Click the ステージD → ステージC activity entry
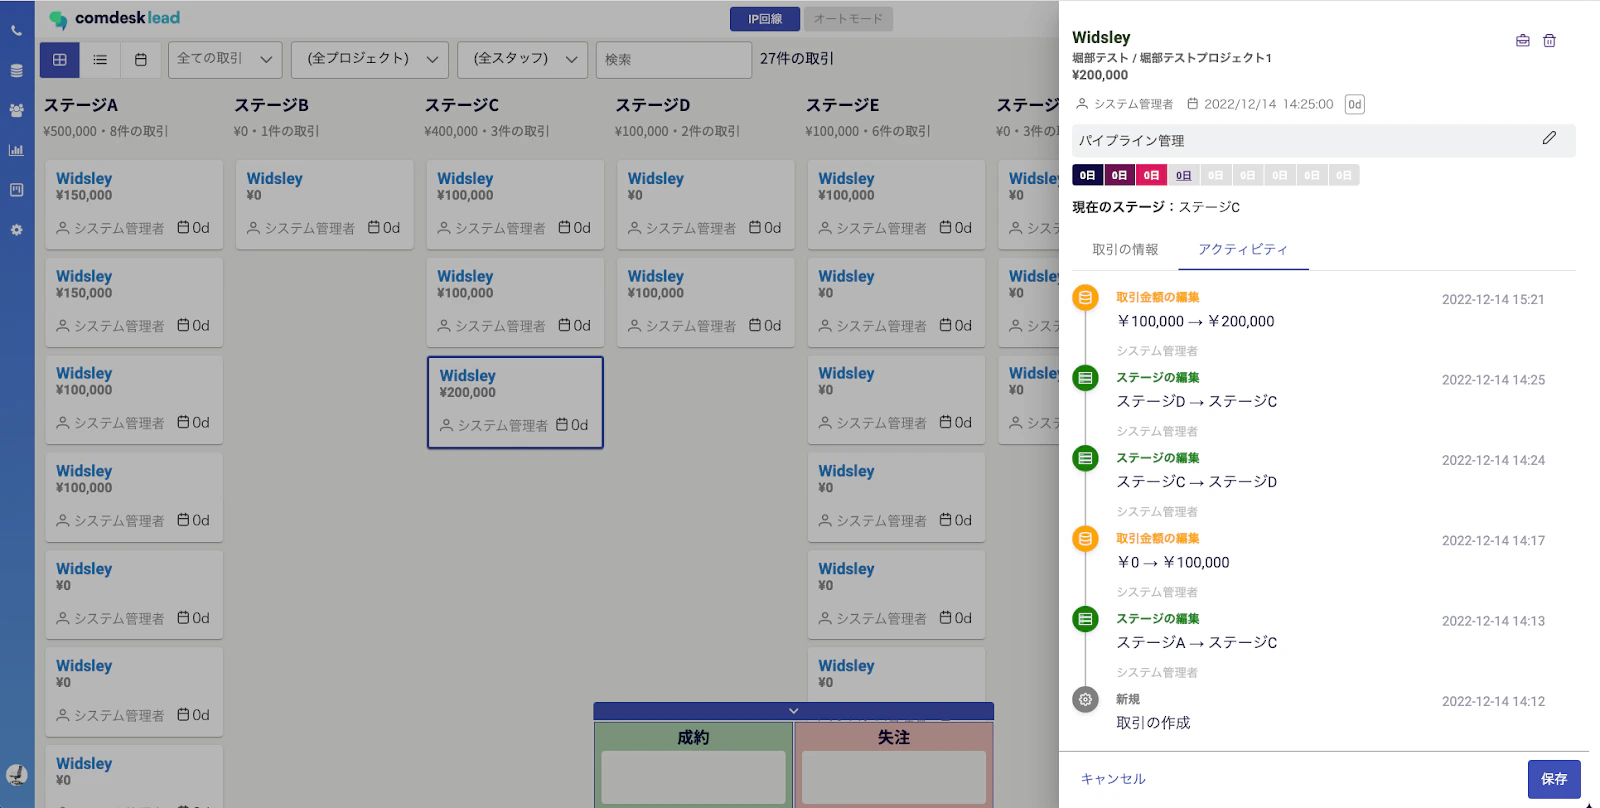The image size is (1600, 808). click(1197, 402)
